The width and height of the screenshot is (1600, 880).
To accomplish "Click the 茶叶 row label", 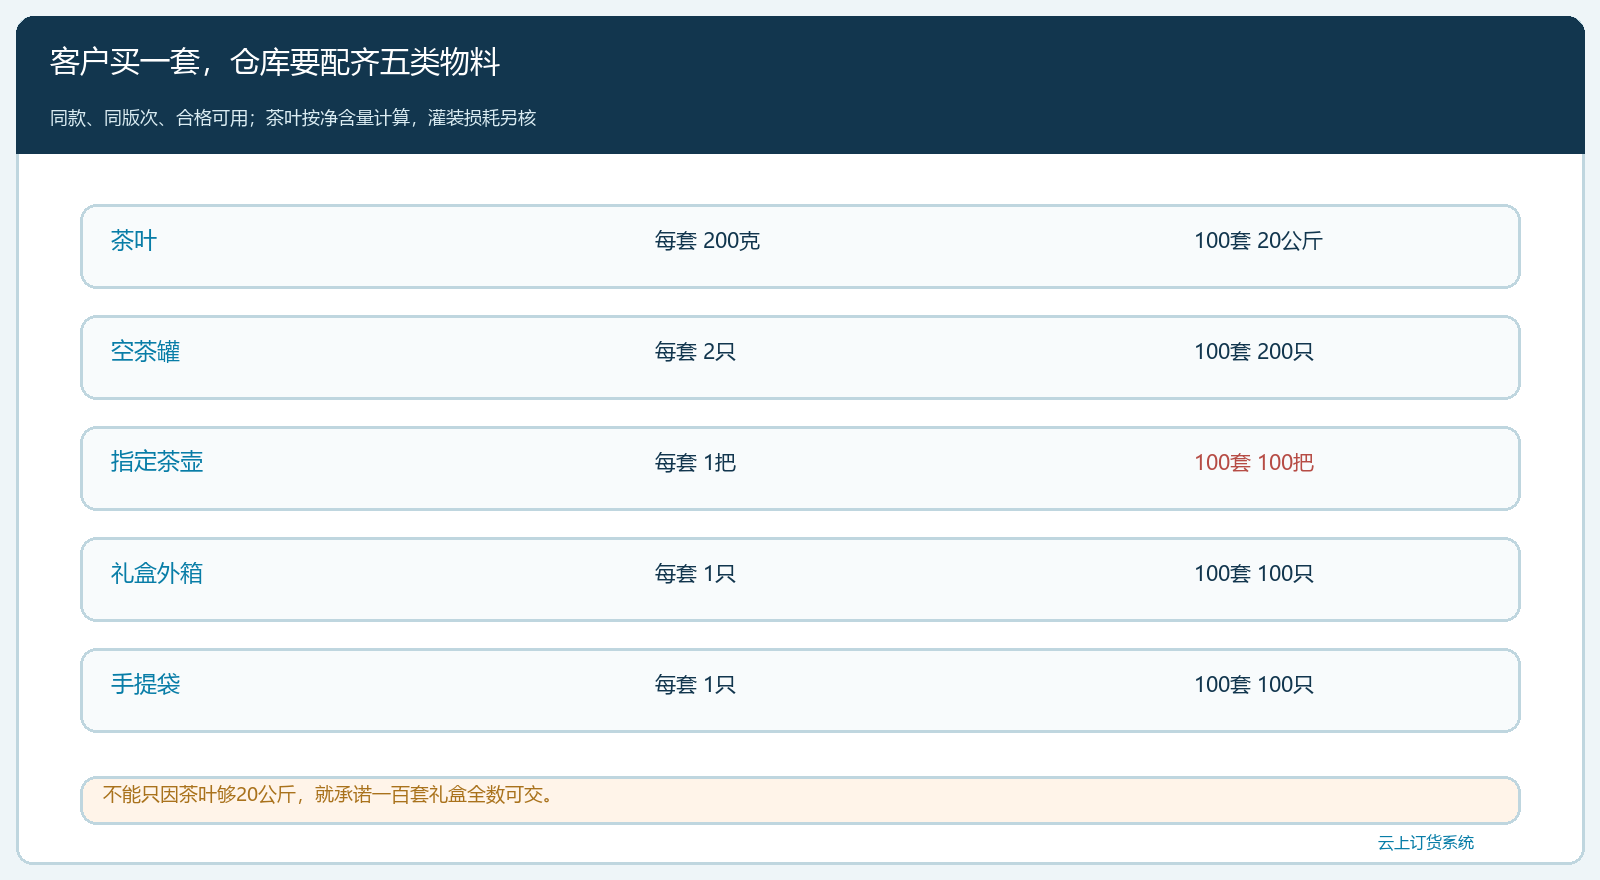I will 134,241.
